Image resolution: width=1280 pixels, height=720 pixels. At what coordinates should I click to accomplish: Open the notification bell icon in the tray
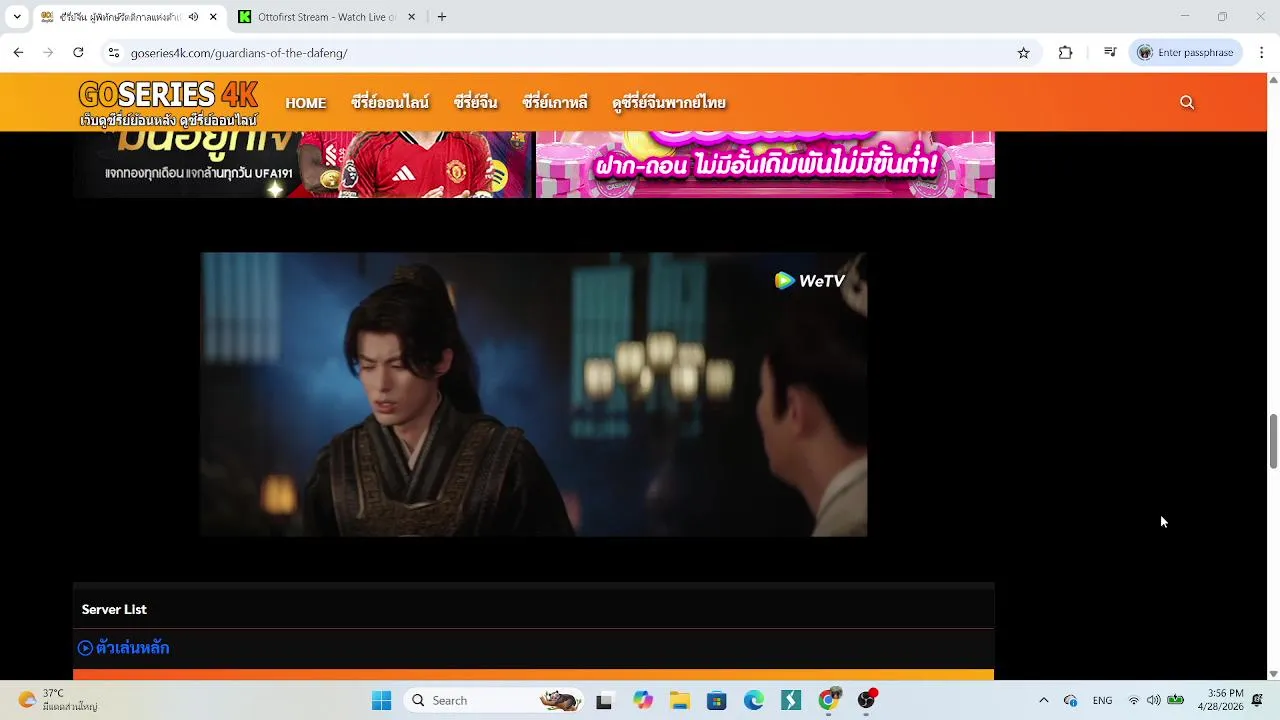tap(1257, 700)
